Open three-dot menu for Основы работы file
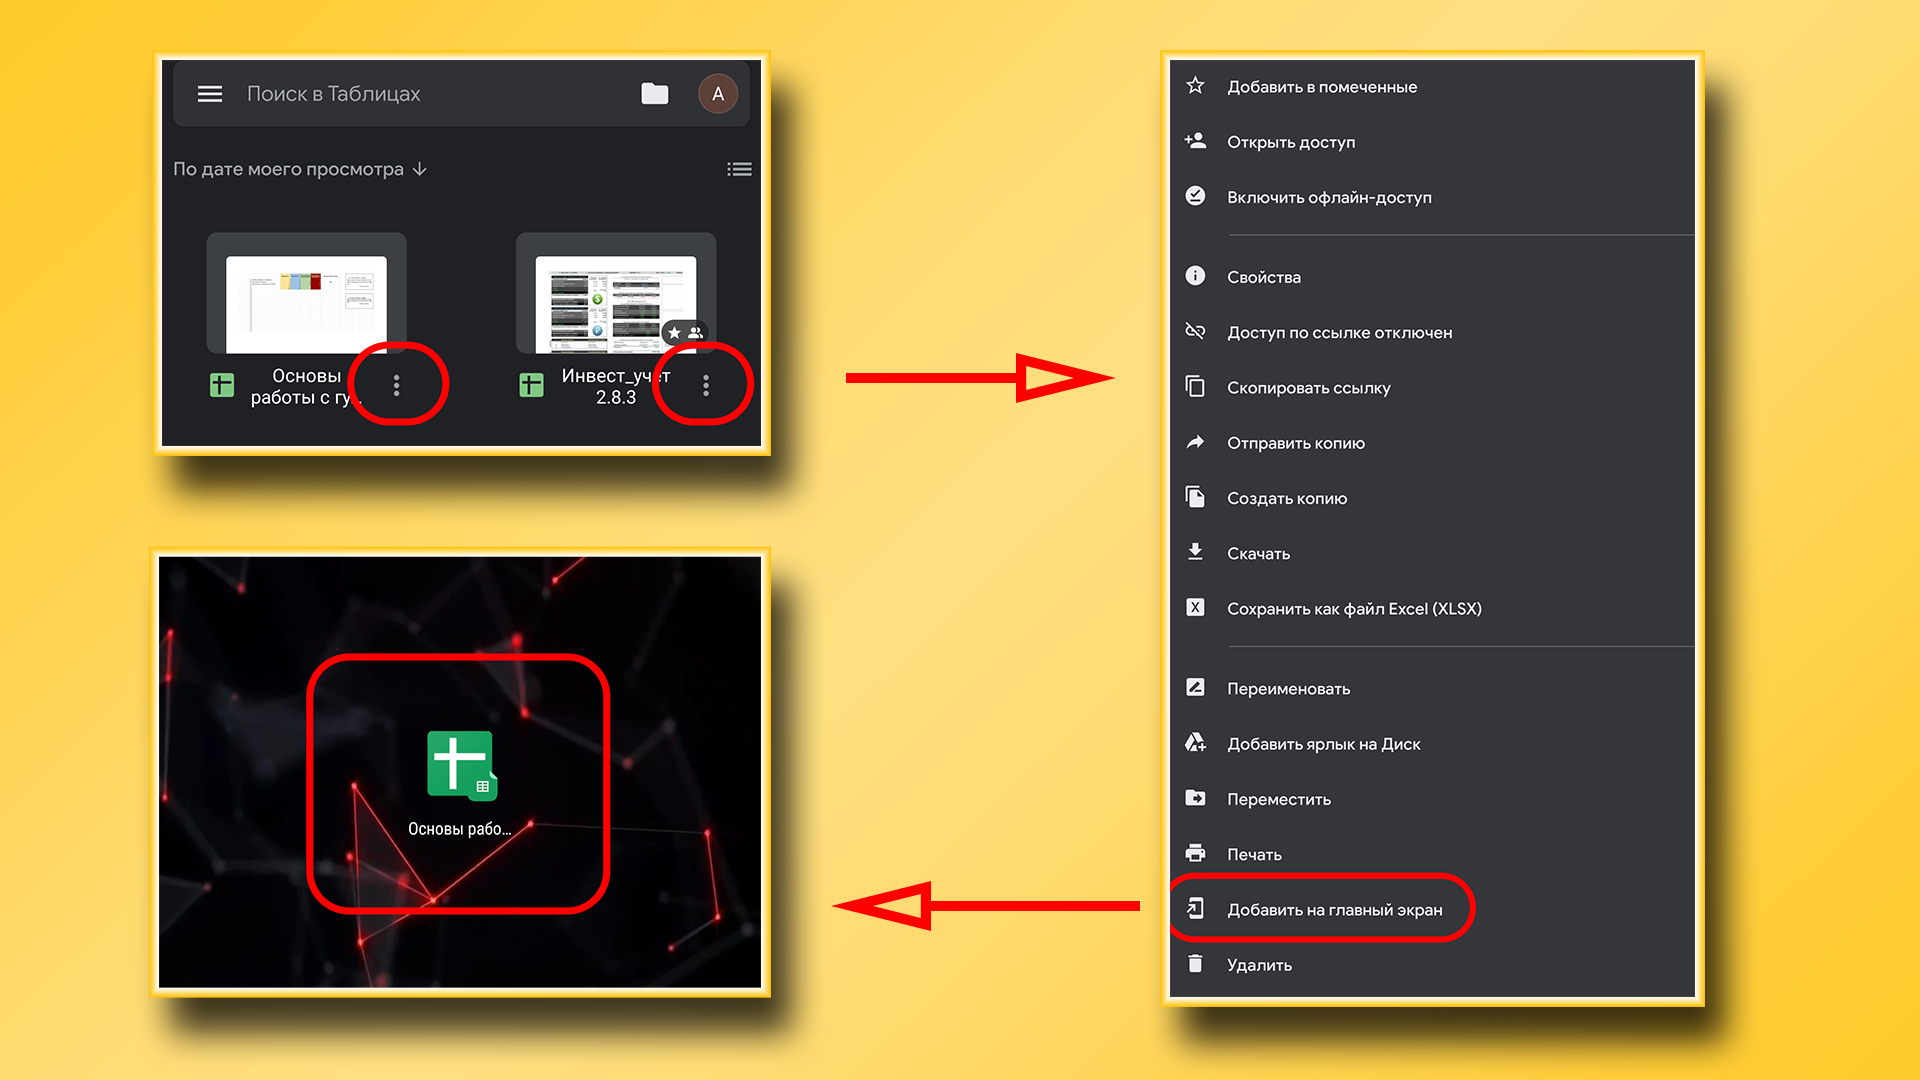Image resolution: width=1920 pixels, height=1080 pixels. click(x=397, y=385)
